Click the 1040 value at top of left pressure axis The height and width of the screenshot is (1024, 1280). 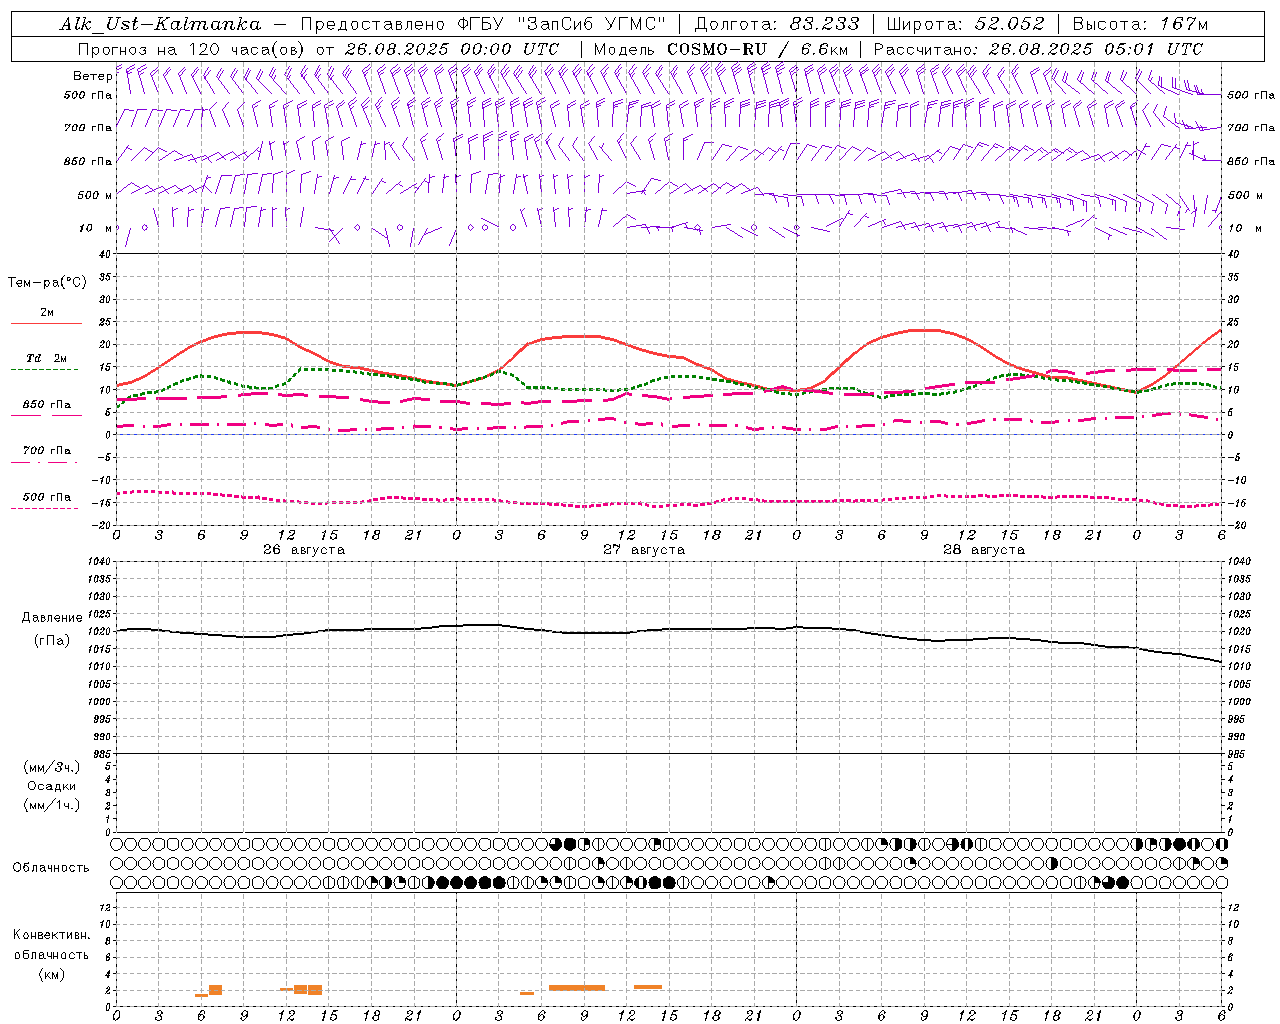pos(99,562)
